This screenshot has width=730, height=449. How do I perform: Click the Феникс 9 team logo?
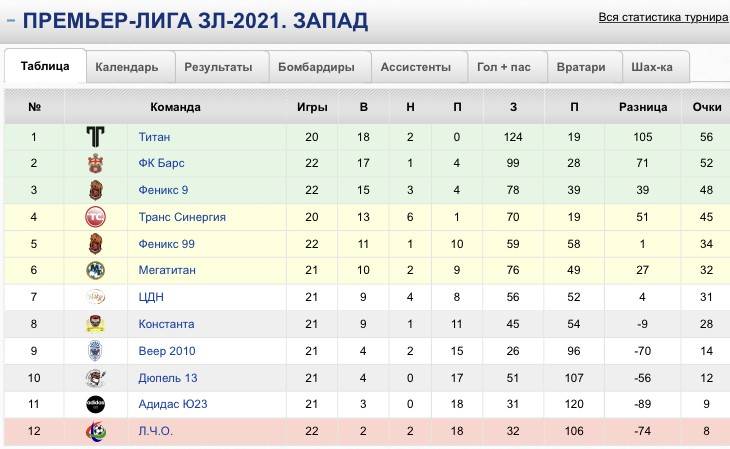tap(96, 190)
